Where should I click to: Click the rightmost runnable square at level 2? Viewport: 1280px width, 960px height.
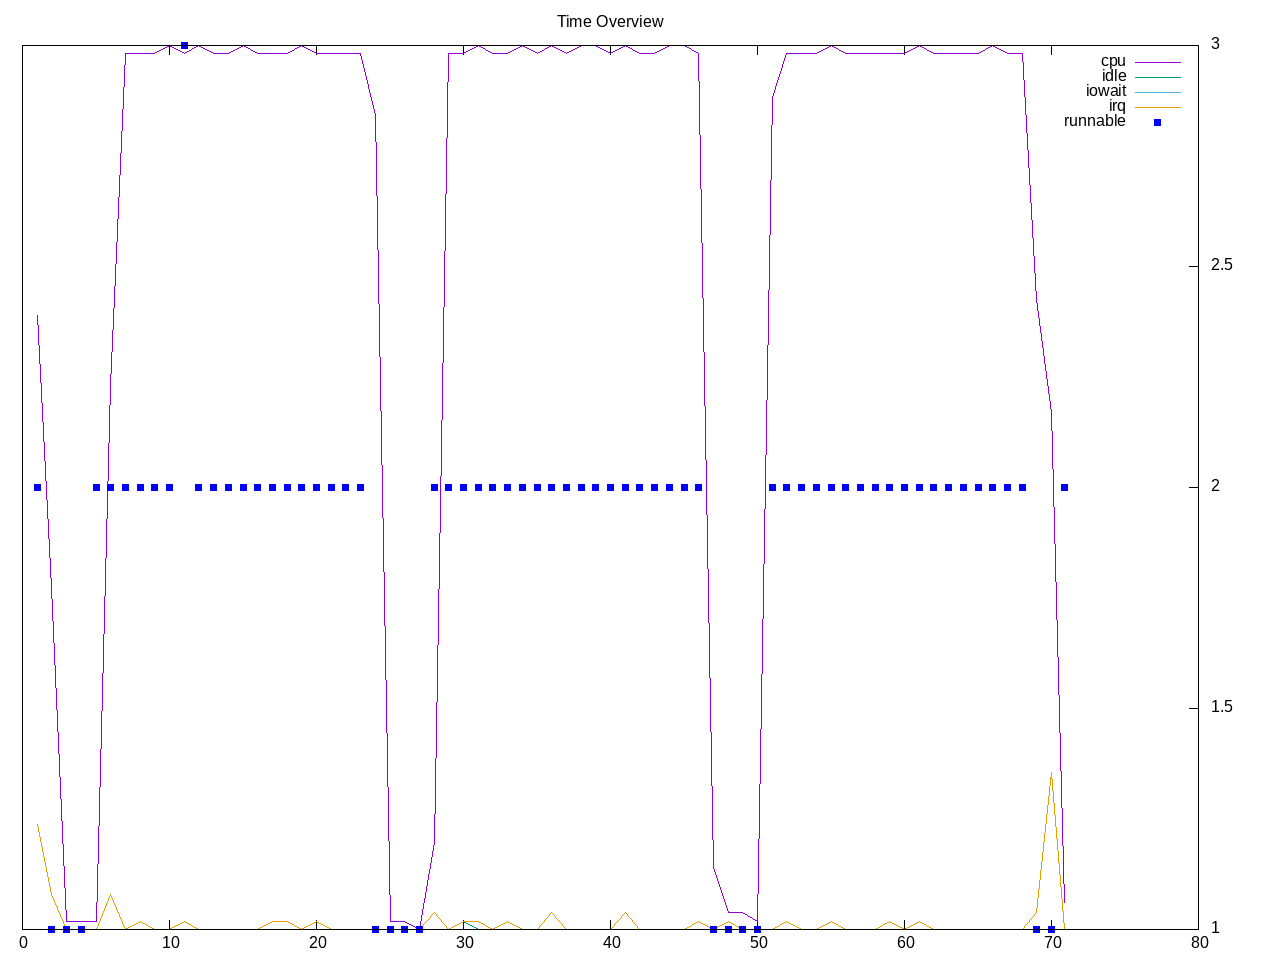[1065, 488]
